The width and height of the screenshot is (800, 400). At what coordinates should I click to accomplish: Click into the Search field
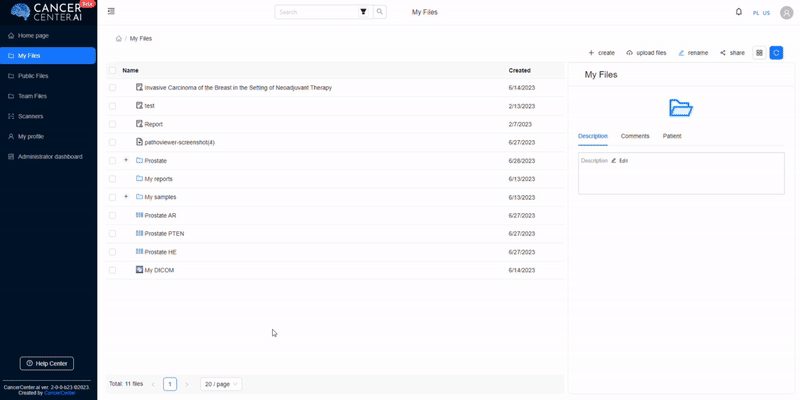[317, 12]
